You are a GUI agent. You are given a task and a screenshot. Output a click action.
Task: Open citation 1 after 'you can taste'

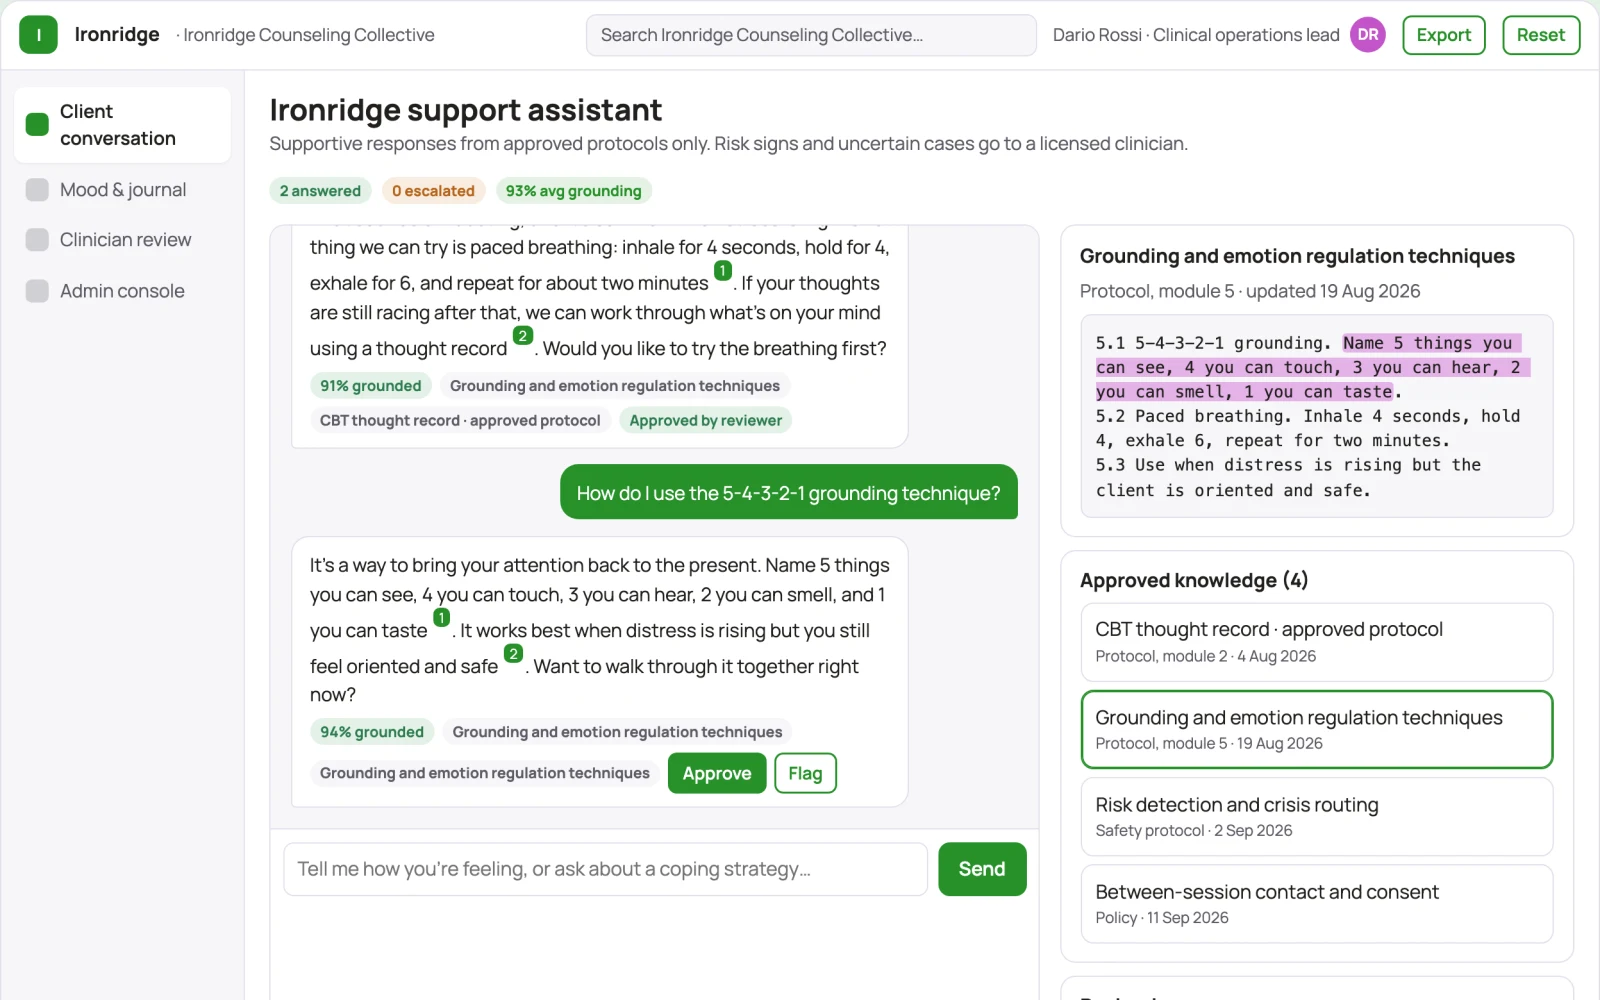coord(441,618)
